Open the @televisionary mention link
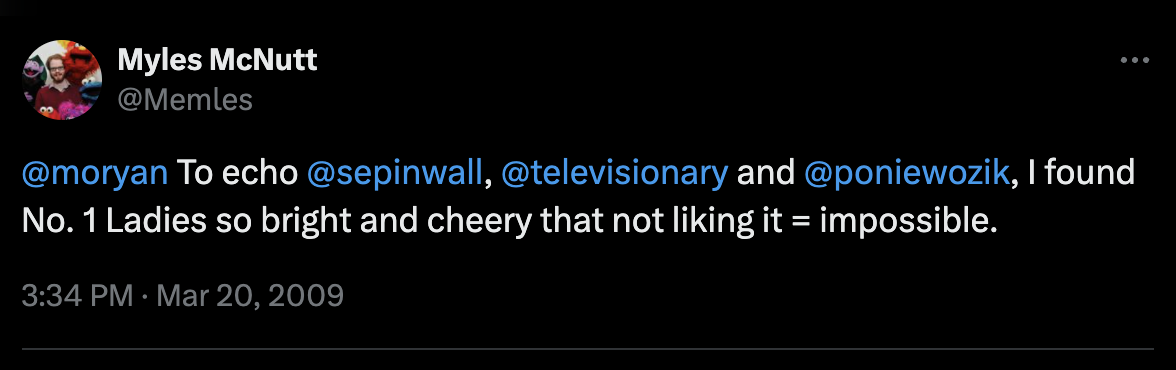Image resolution: width=1176 pixels, height=370 pixels. [x=614, y=174]
